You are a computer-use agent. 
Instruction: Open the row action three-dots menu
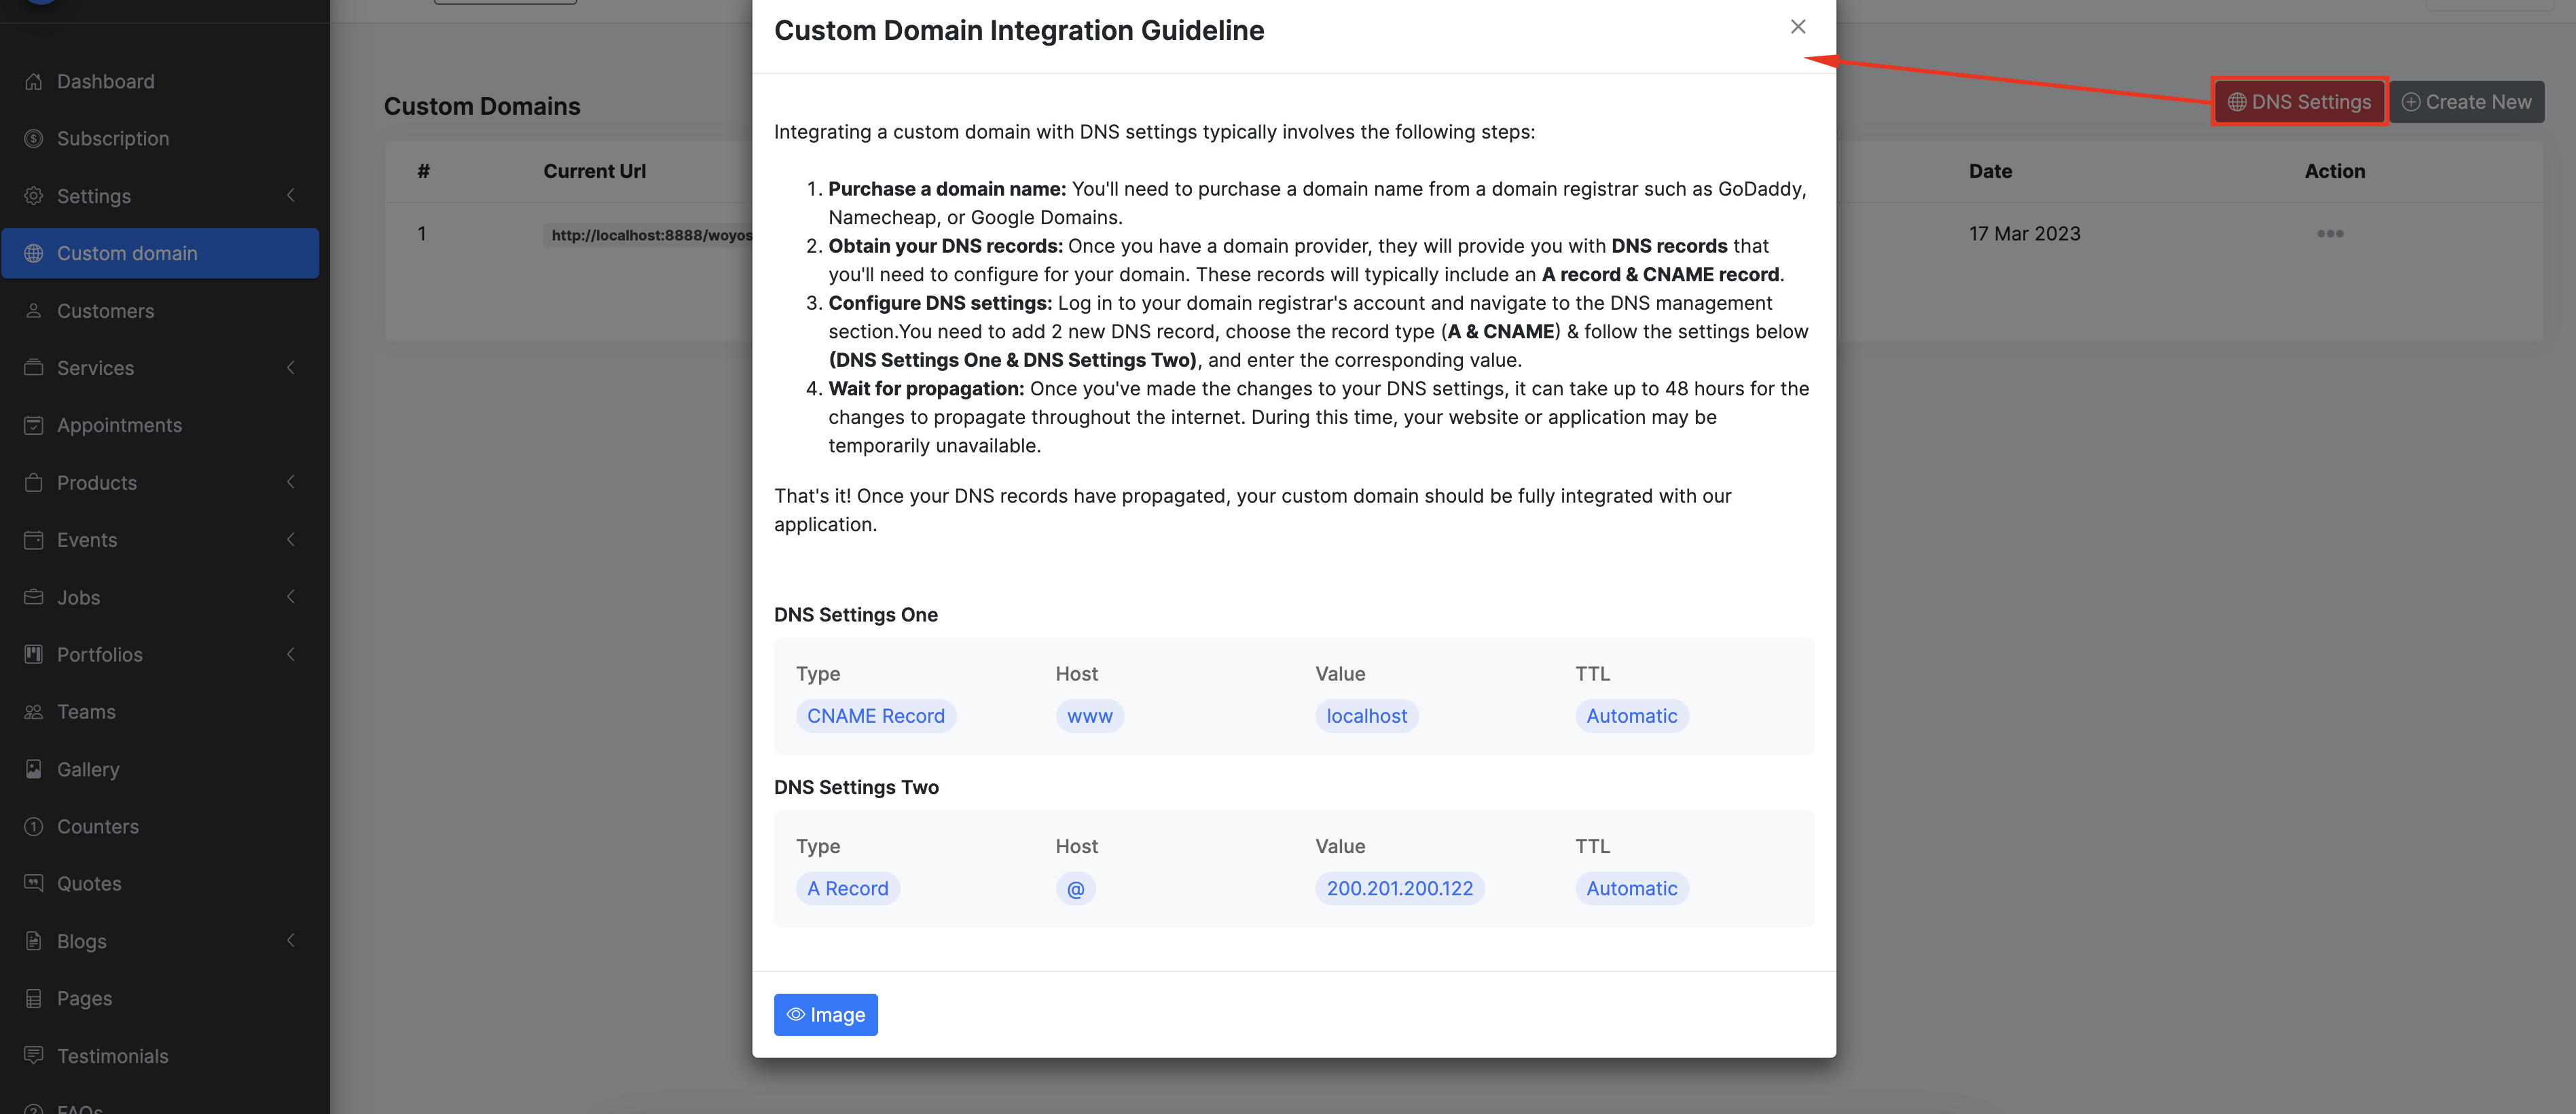click(x=2329, y=234)
